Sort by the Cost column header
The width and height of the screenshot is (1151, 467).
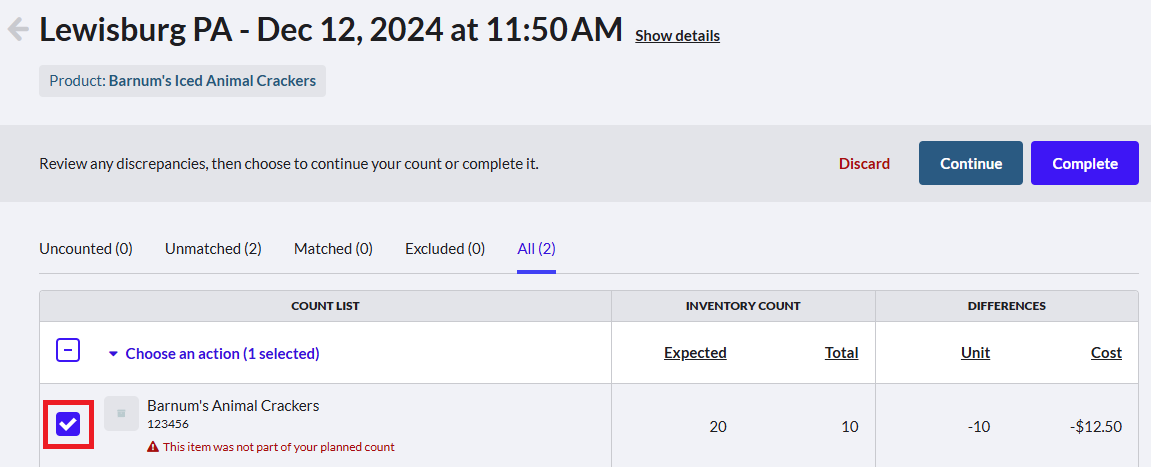pos(1106,352)
